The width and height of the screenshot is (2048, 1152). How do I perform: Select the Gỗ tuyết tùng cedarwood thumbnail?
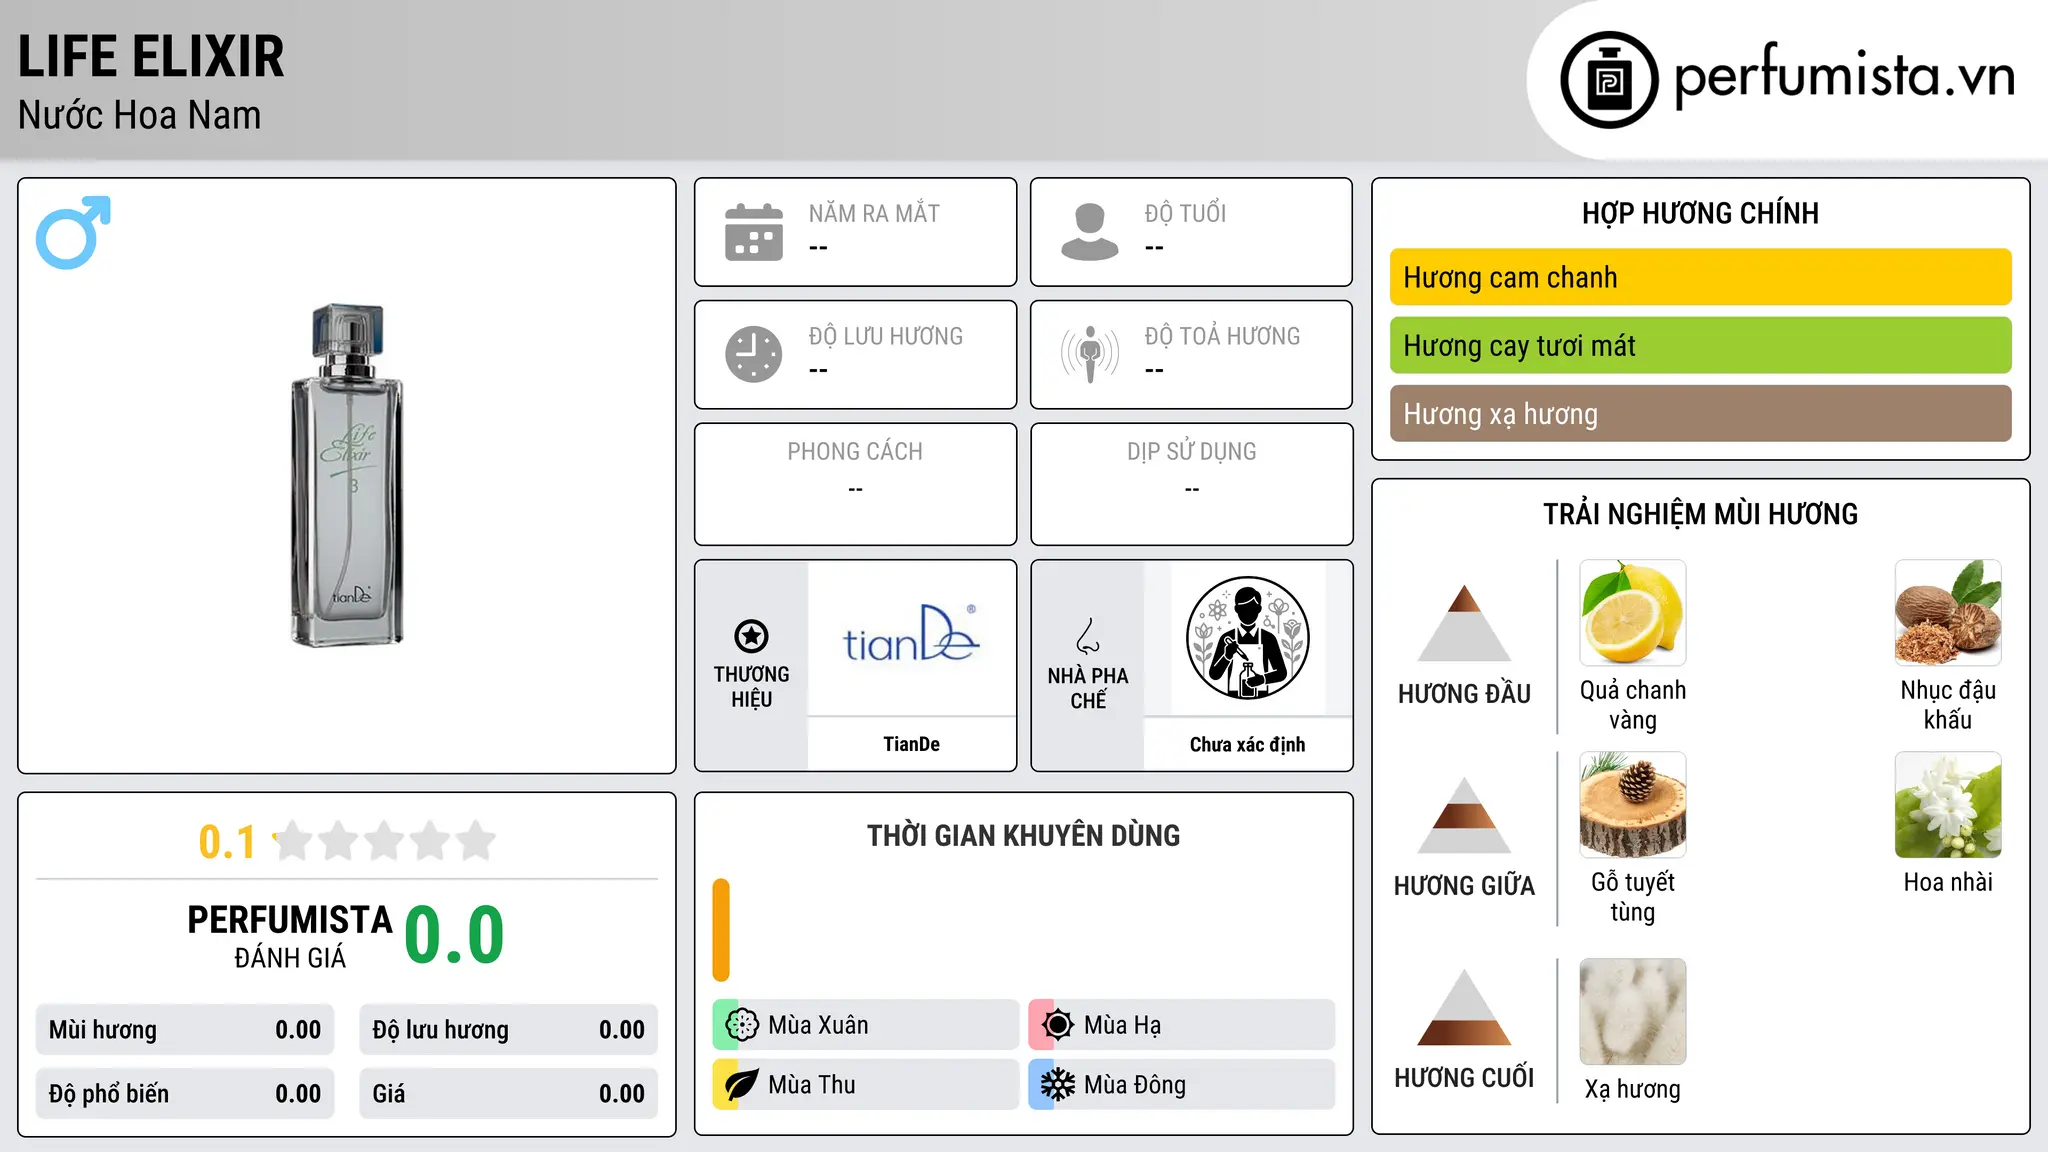(x=1633, y=805)
